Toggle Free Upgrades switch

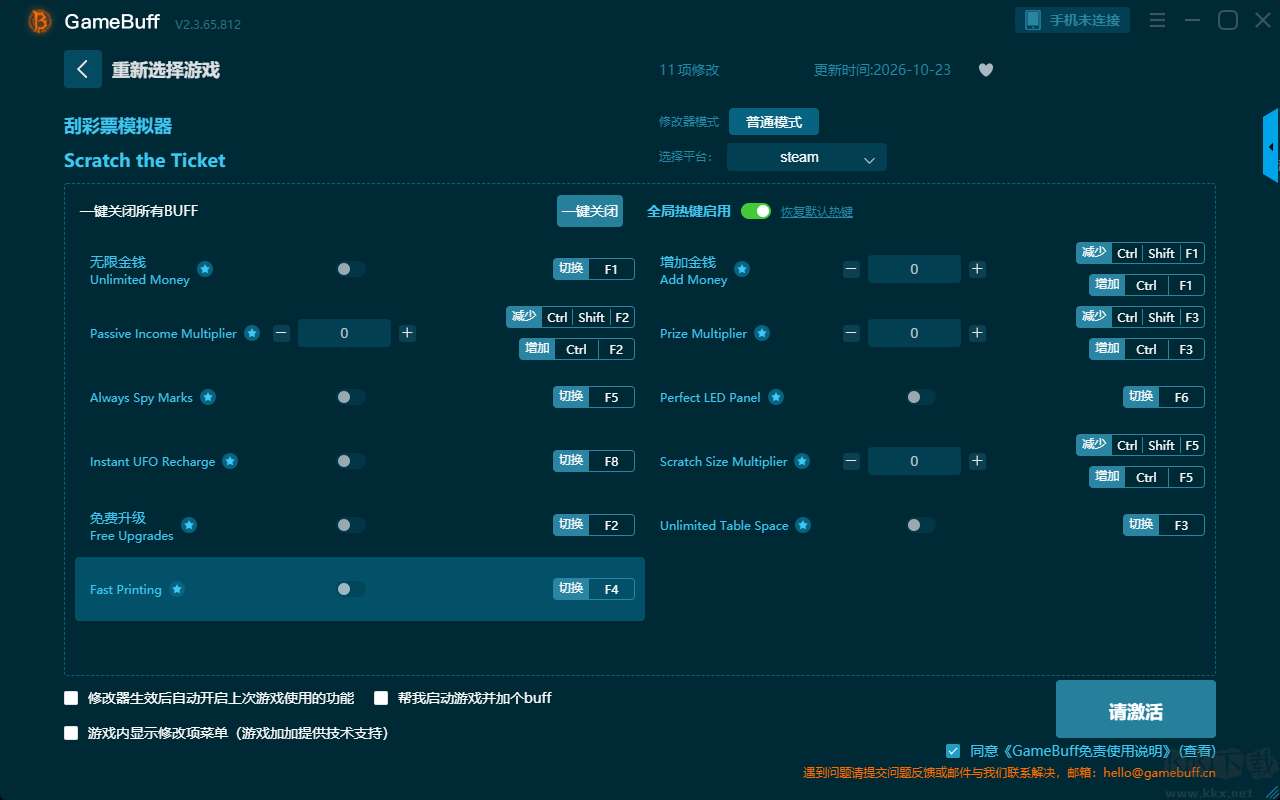click(350, 525)
